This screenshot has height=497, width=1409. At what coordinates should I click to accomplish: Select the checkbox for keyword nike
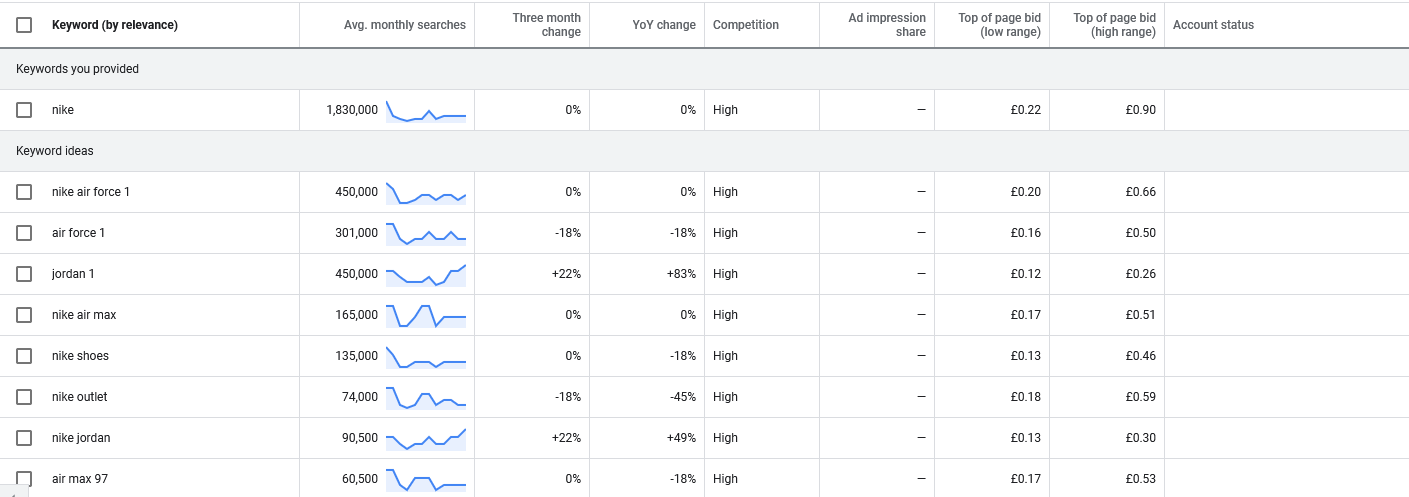point(24,110)
